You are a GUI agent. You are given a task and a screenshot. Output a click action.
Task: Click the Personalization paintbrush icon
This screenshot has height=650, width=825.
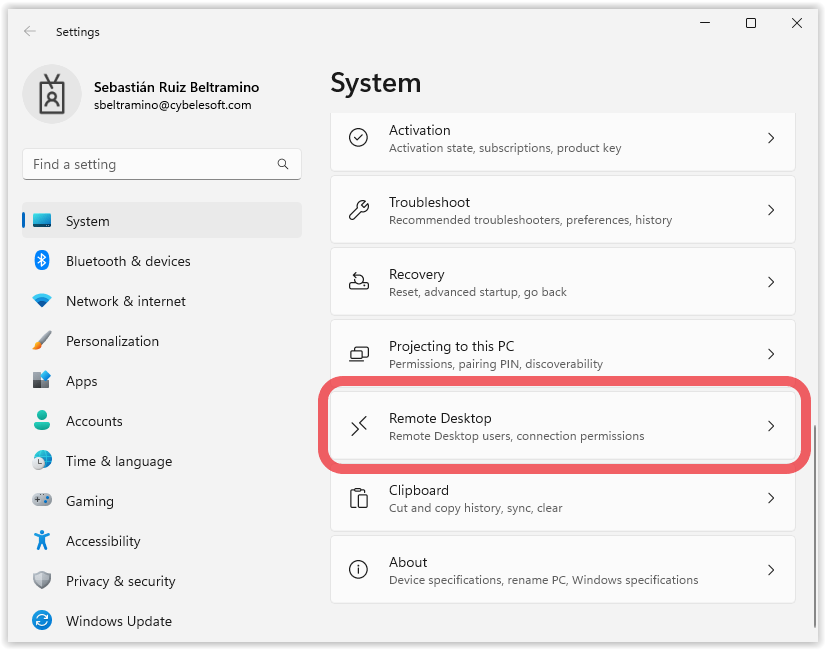tap(41, 341)
